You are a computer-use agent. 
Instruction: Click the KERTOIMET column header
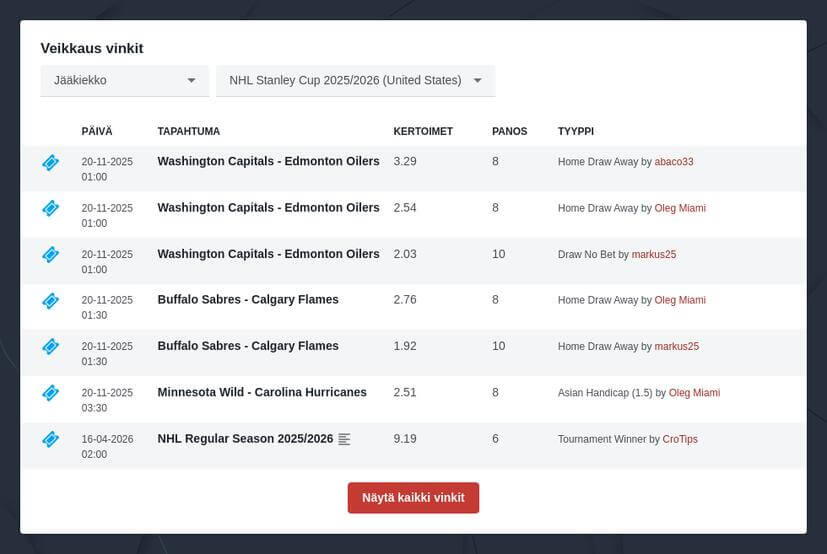423,131
